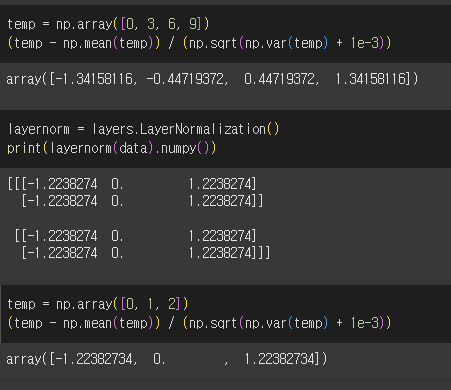Click the line 'layernorm = layers.LayerNormalization()'
This screenshot has height=390, width=451.
coord(143,129)
